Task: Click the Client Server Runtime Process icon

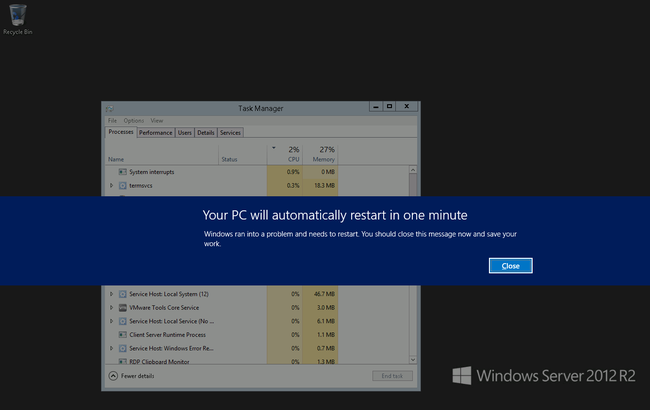Action: coord(122,335)
